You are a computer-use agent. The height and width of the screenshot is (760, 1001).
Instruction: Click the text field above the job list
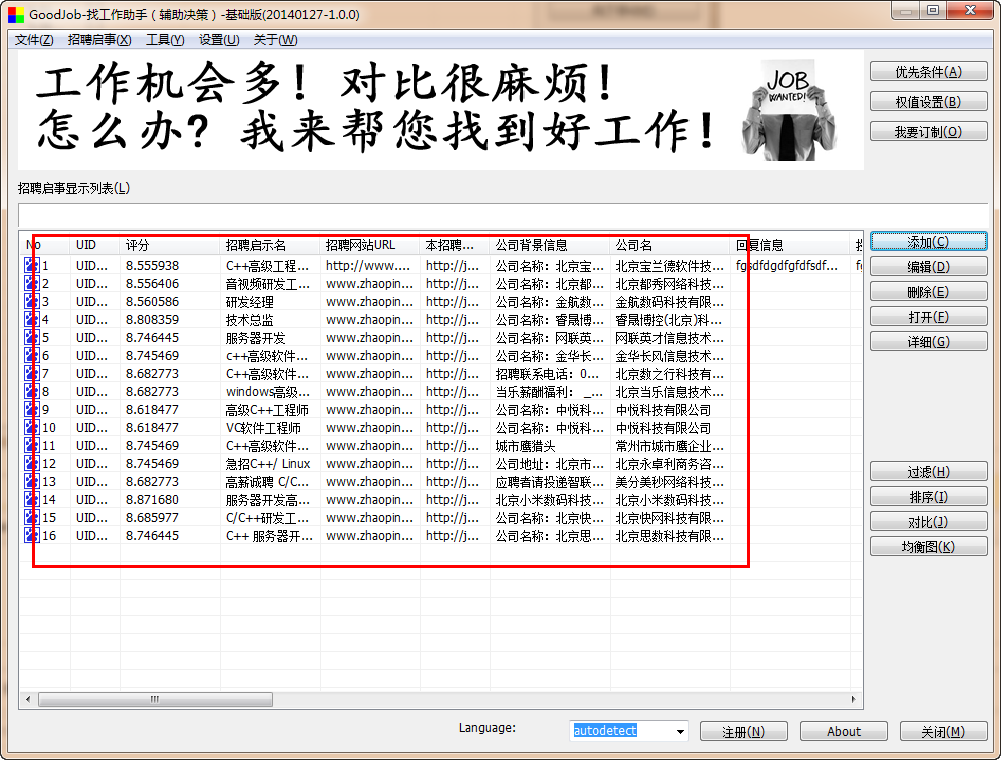[x=503, y=215]
